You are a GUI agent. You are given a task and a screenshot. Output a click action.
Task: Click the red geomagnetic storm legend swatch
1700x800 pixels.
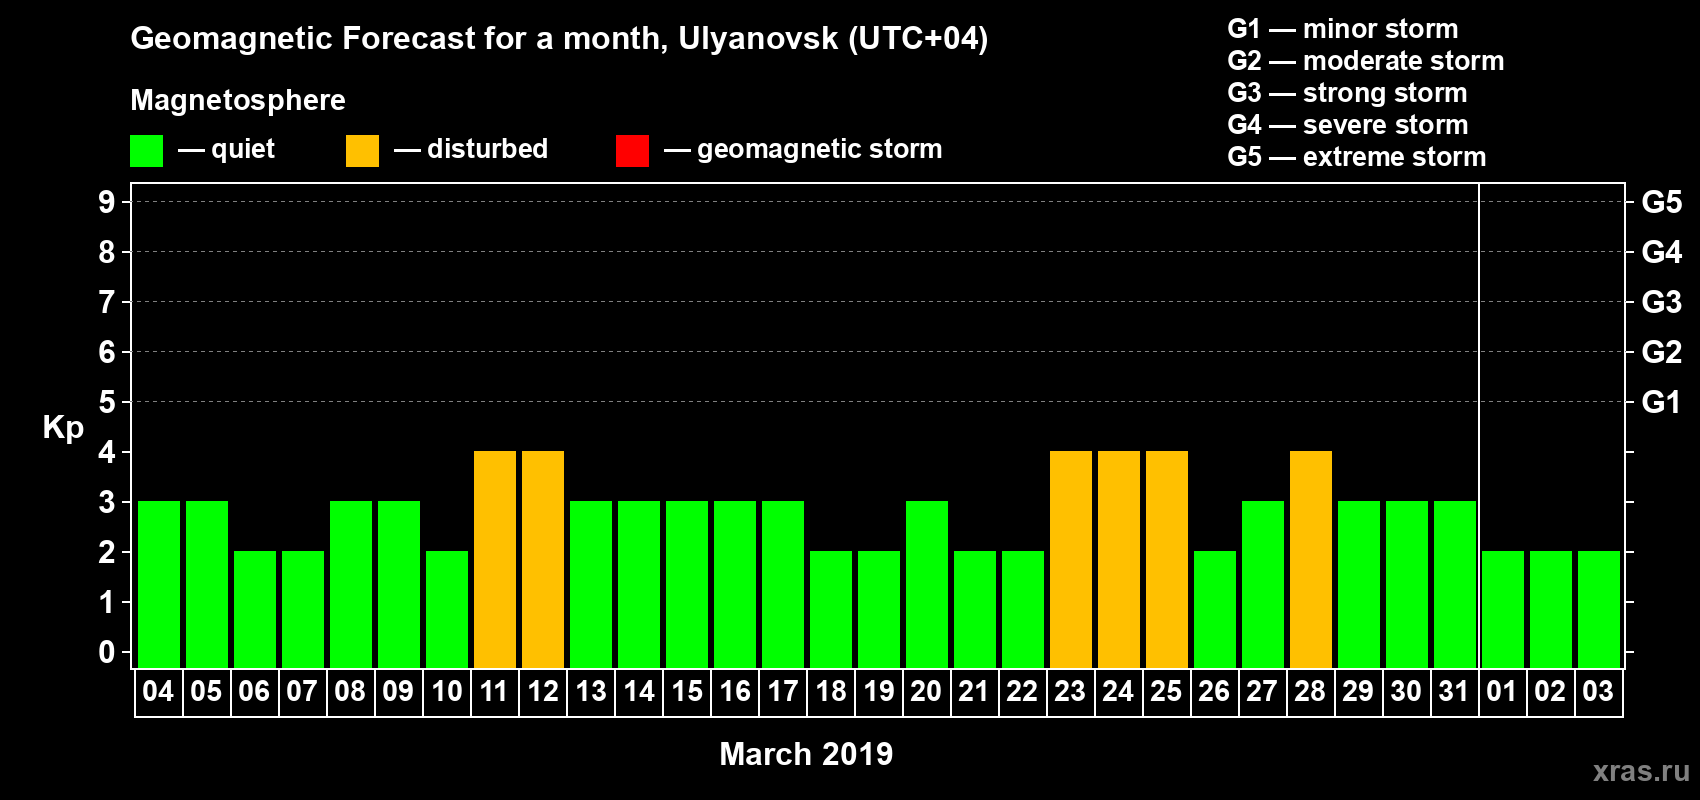pos(632,151)
